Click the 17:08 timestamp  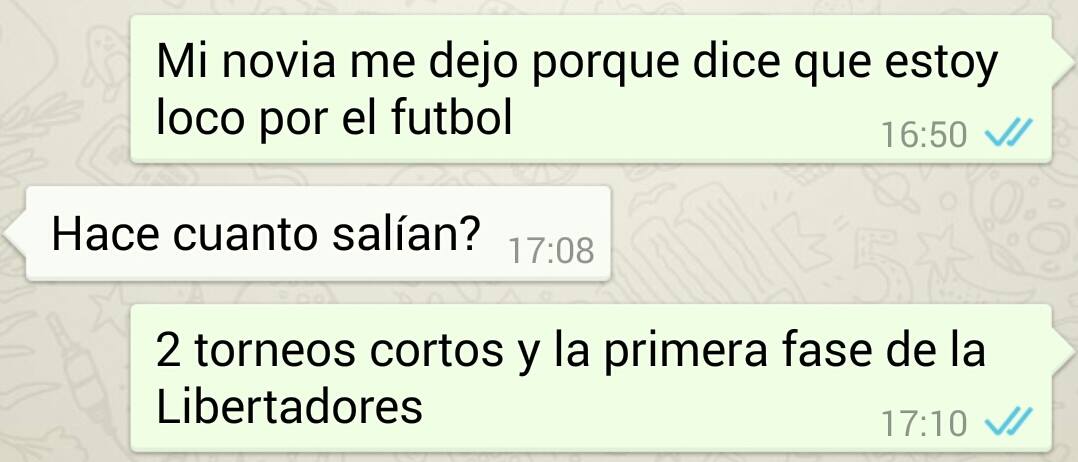coord(551,252)
